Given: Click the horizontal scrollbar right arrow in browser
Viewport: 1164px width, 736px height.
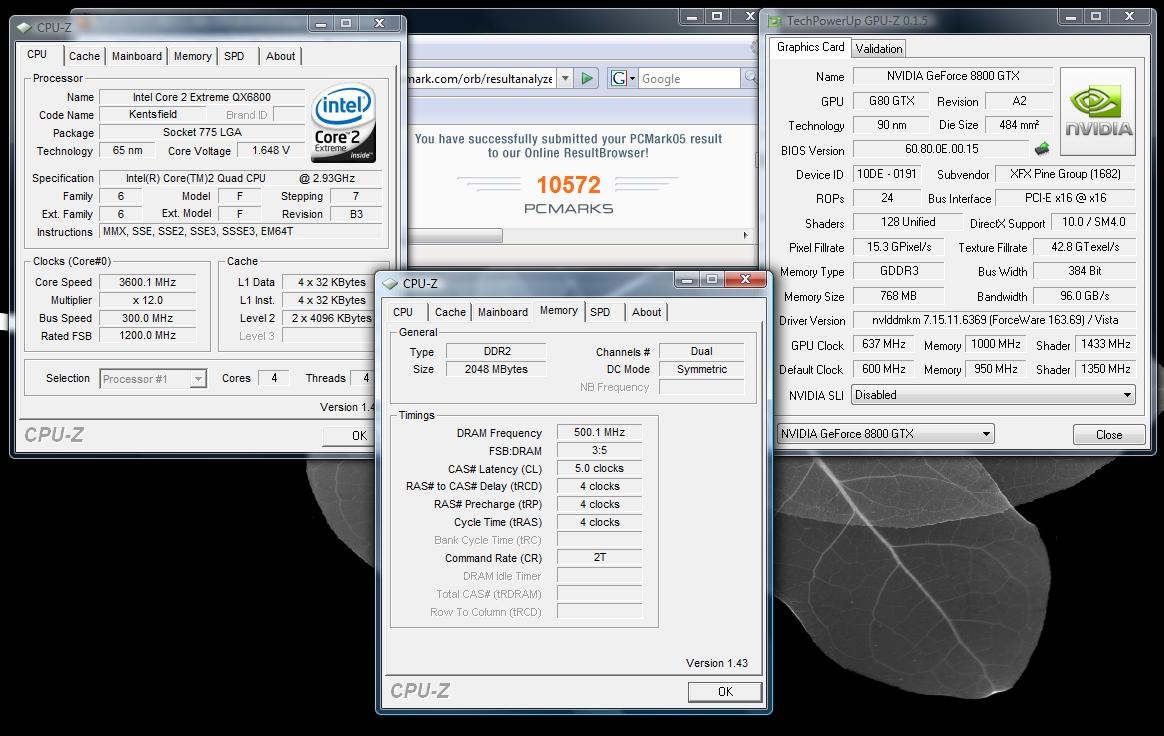Looking at the screenshot, I should [745, 235].
